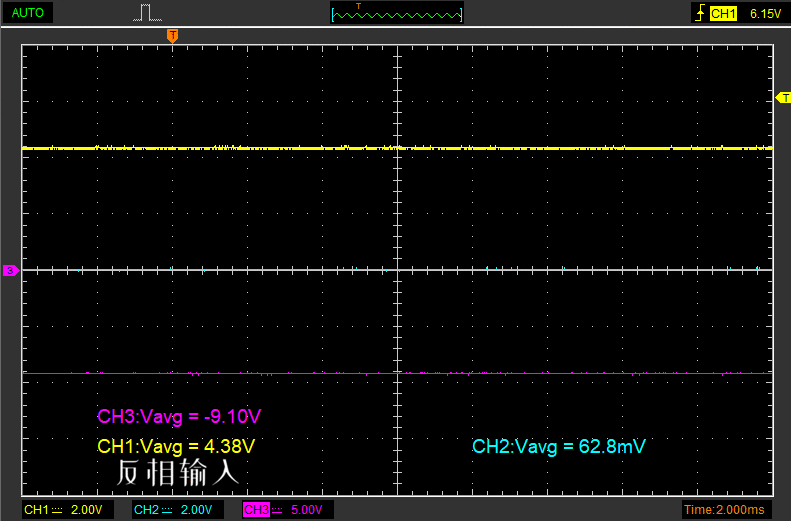Click the CH1 trigger source badge
This screenshot has height=521, width=791.
[722, 13]
